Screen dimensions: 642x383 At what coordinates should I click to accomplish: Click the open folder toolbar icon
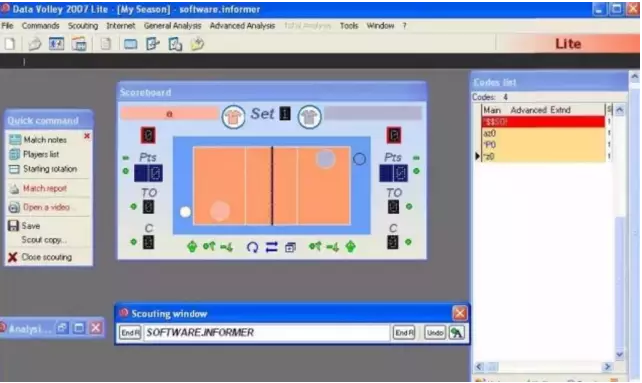tap(35, 44)
